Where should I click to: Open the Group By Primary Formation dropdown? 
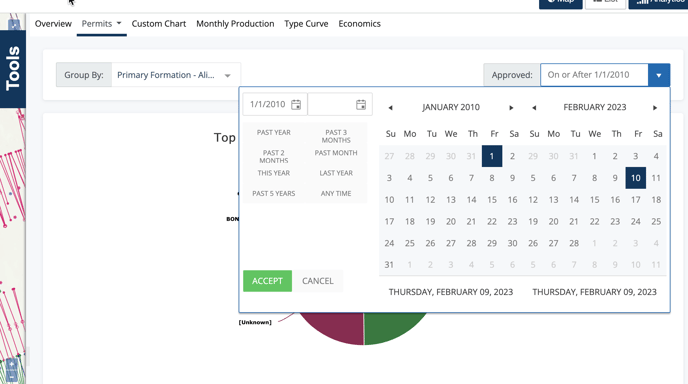176,75
